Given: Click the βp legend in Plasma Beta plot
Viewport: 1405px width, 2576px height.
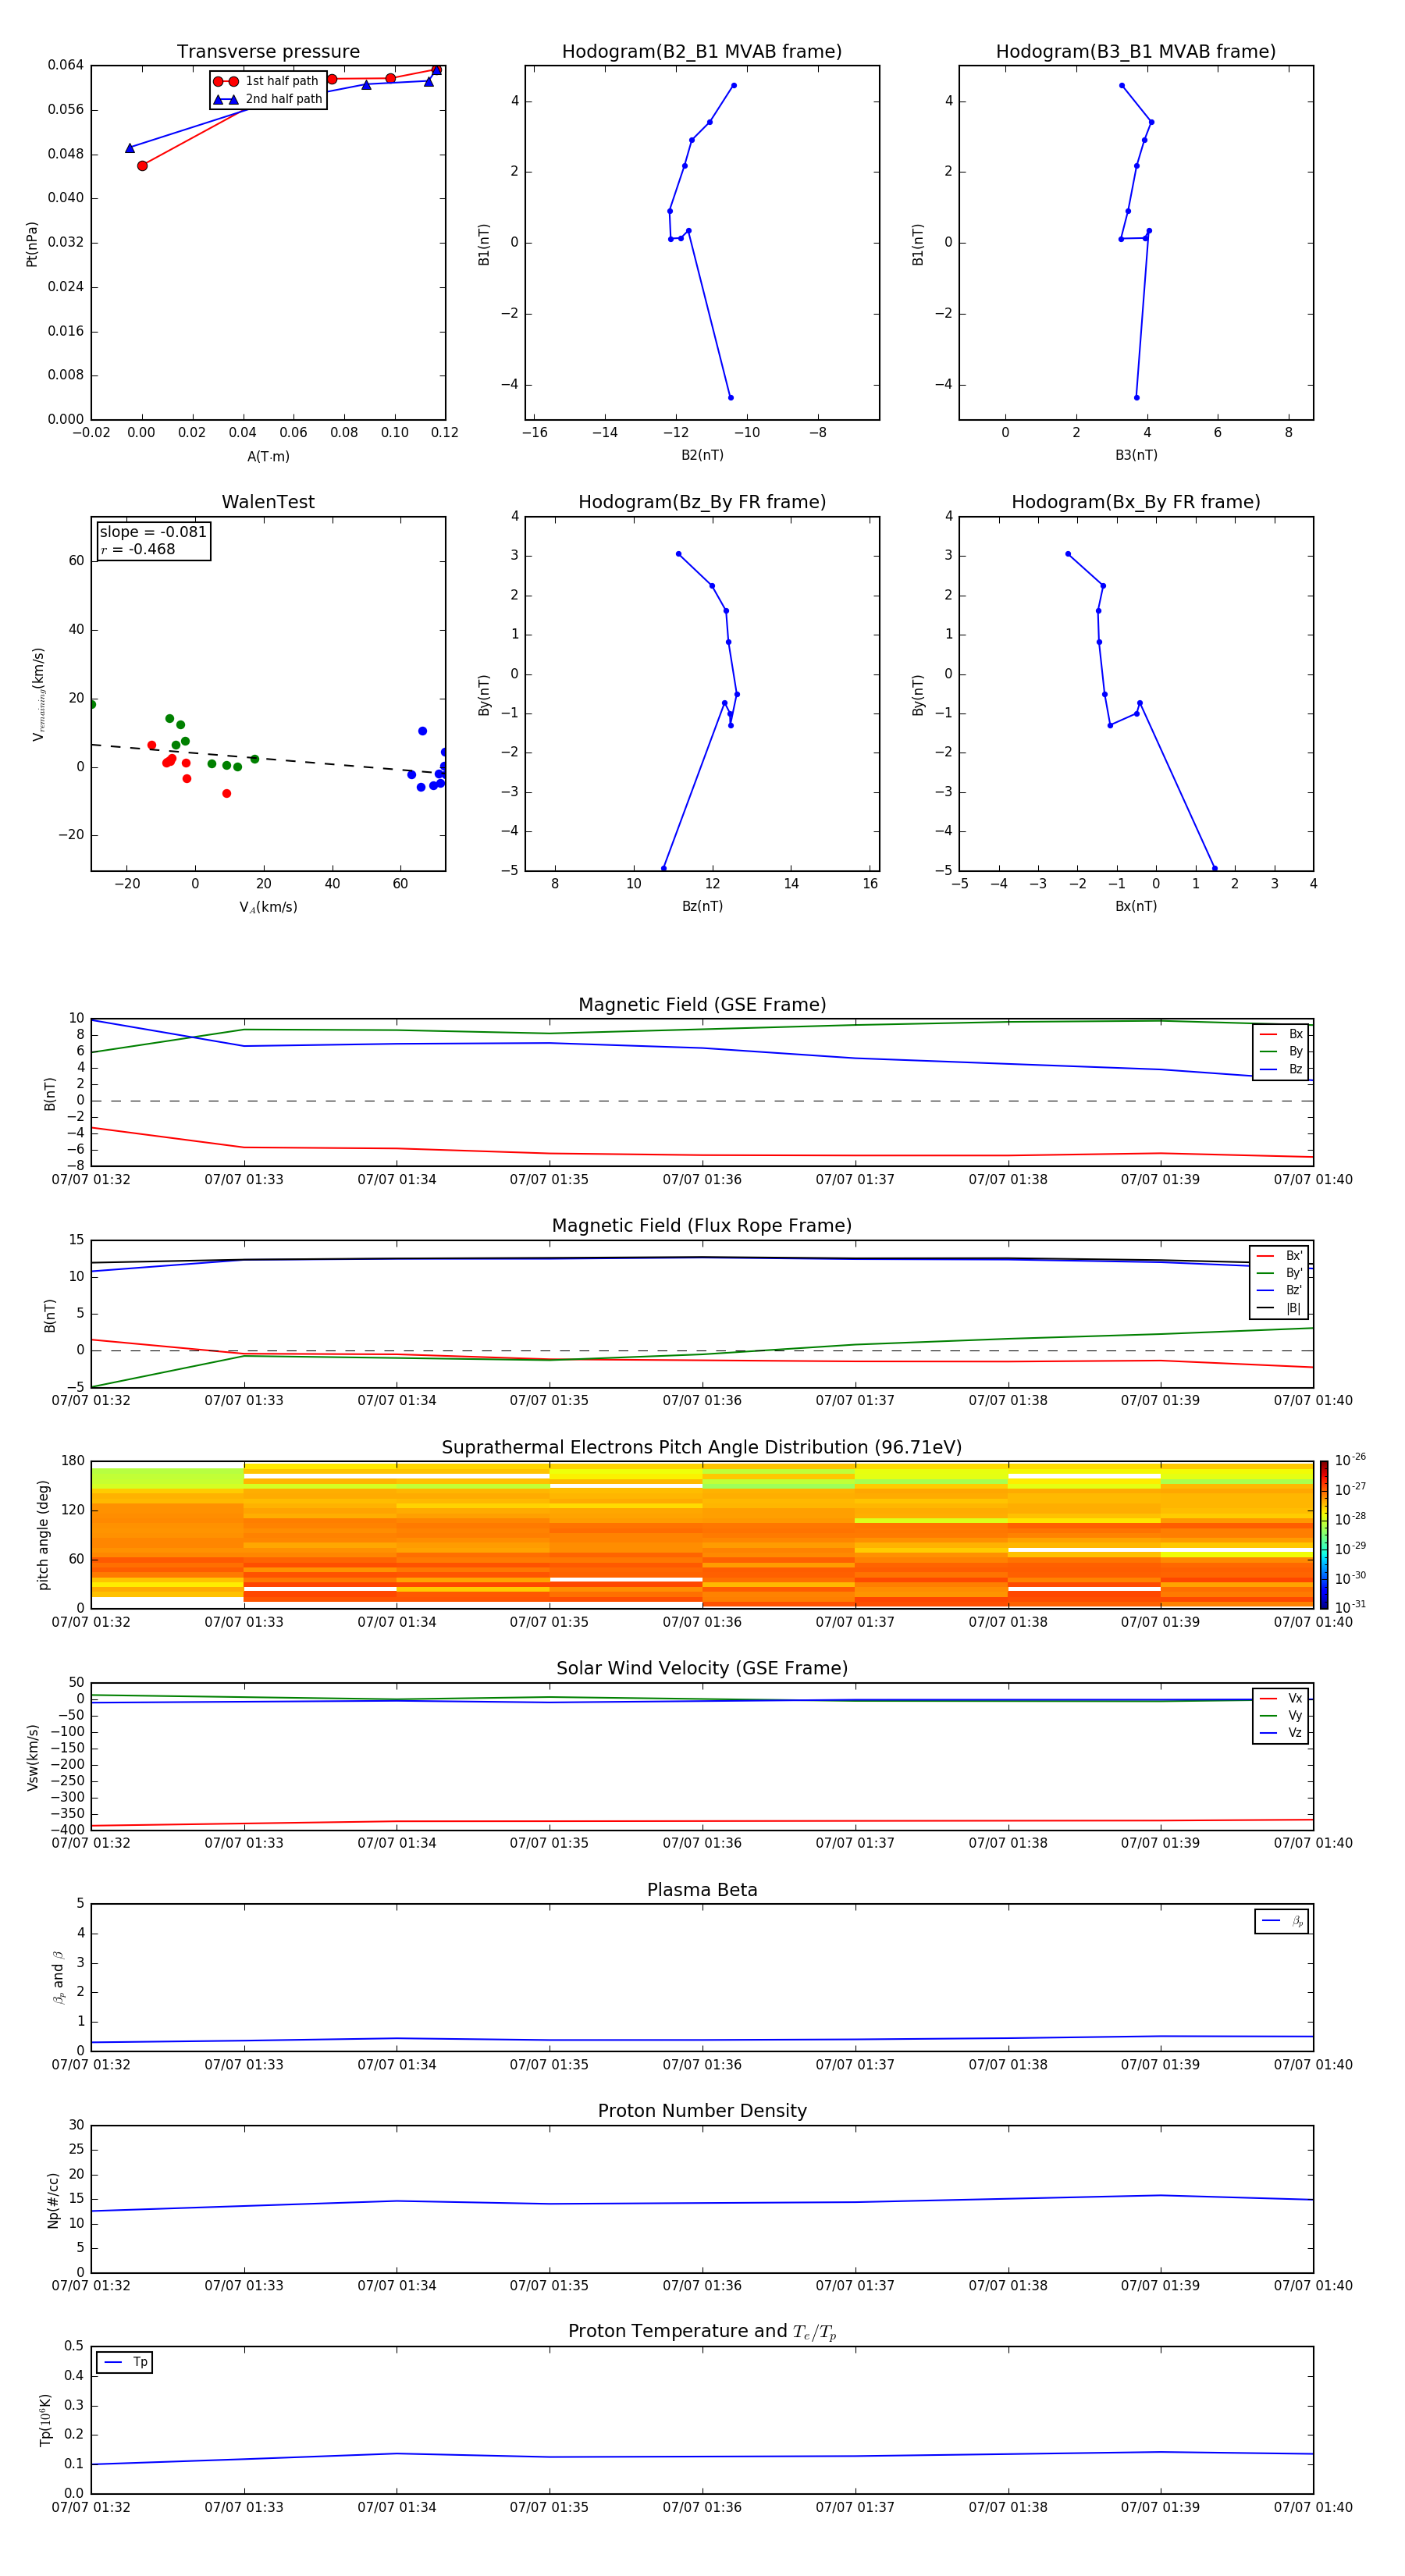Looking at the screenshot, I should 1282,1921.
